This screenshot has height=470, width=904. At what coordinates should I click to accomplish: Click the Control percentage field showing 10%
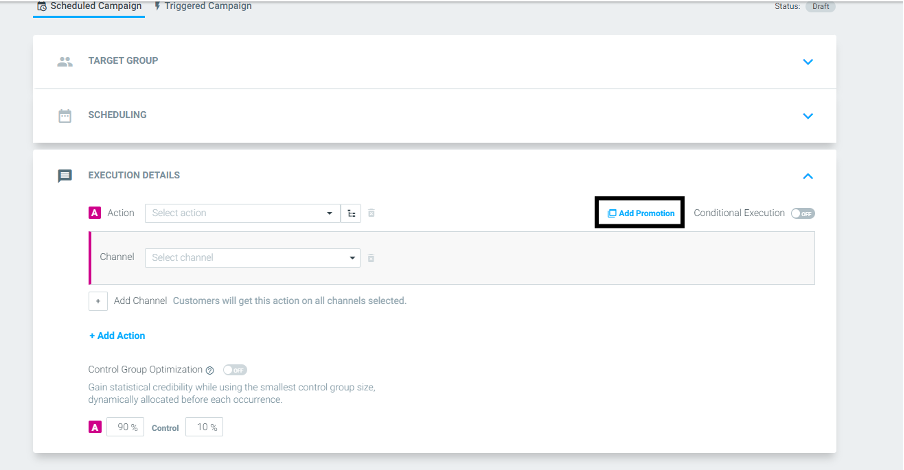point(204,427)
